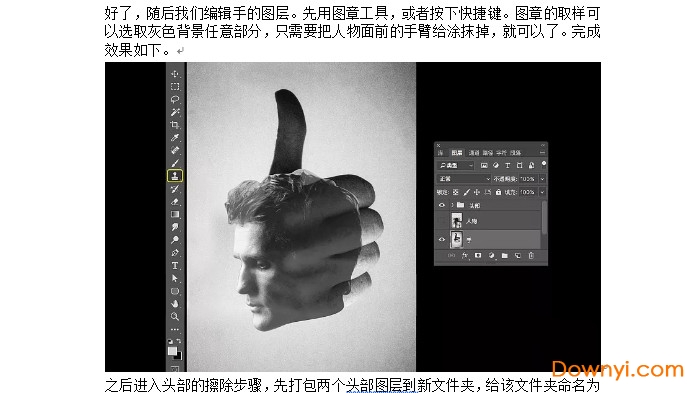The image size is (700, 393).
Task: Switch to the 通道 tab
Action: [474, 152]
